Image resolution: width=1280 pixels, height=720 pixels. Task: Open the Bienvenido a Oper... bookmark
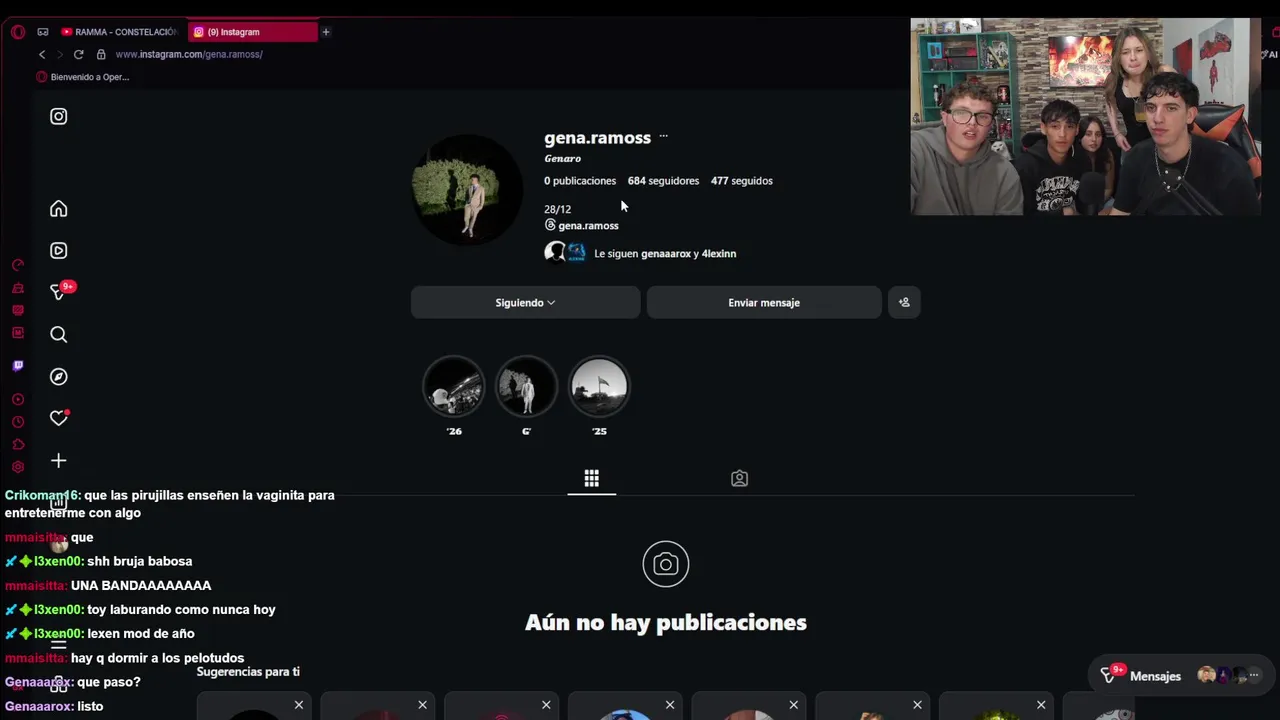[x=83, y=77]
